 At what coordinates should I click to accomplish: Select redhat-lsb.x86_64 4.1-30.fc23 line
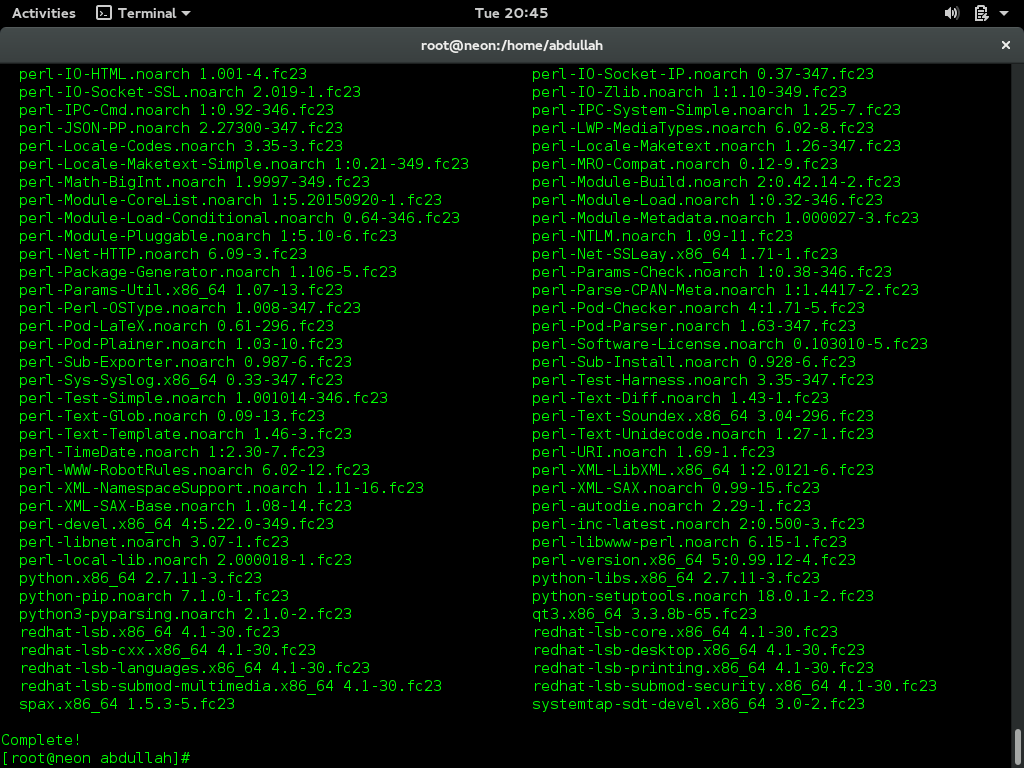150,632
